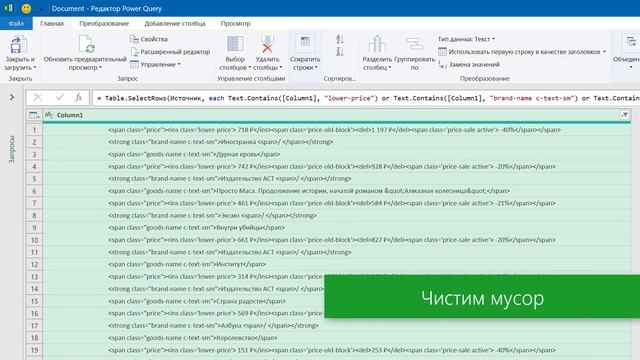Image resolution: width=640 pixels, height=360 pixels.
Task: Click the Split Column icon (Разделить столбец)
Action: tap(377, 44)
